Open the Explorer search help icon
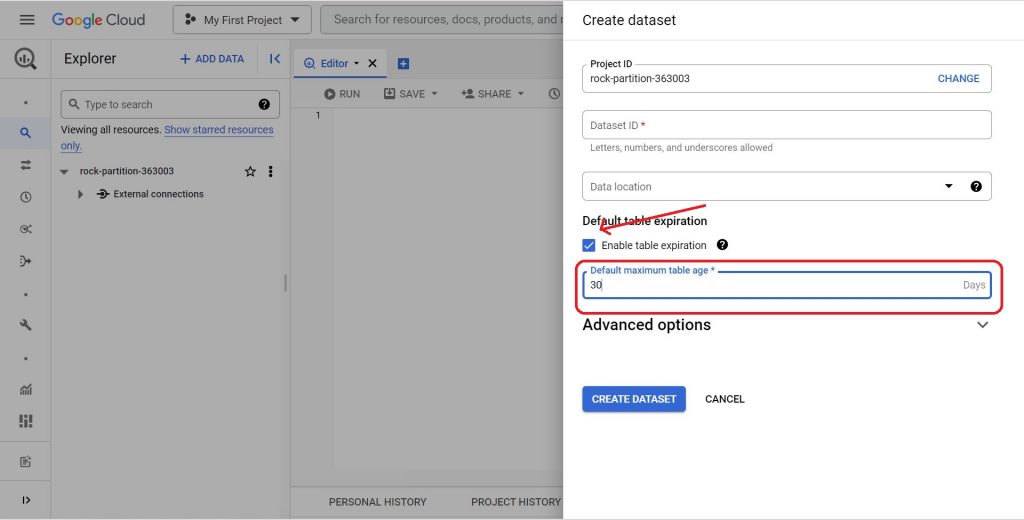The width and height of the screenshot is (1024, 520). [x=264, y=104]
